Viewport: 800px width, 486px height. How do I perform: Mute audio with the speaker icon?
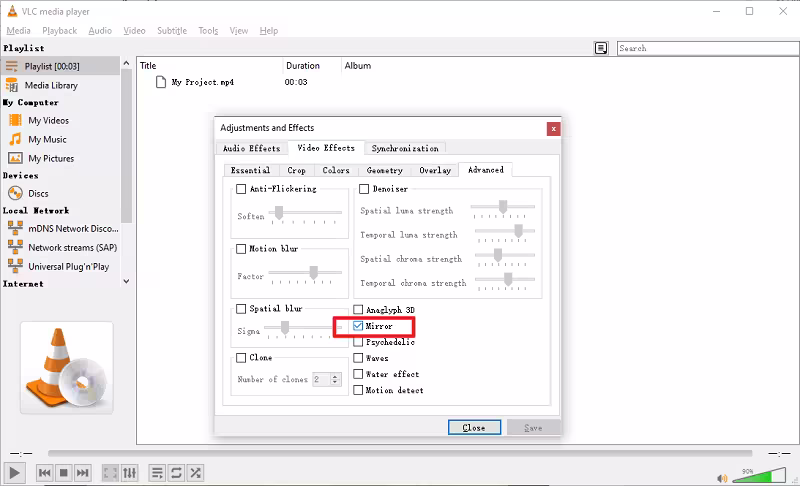coord(722,478)
